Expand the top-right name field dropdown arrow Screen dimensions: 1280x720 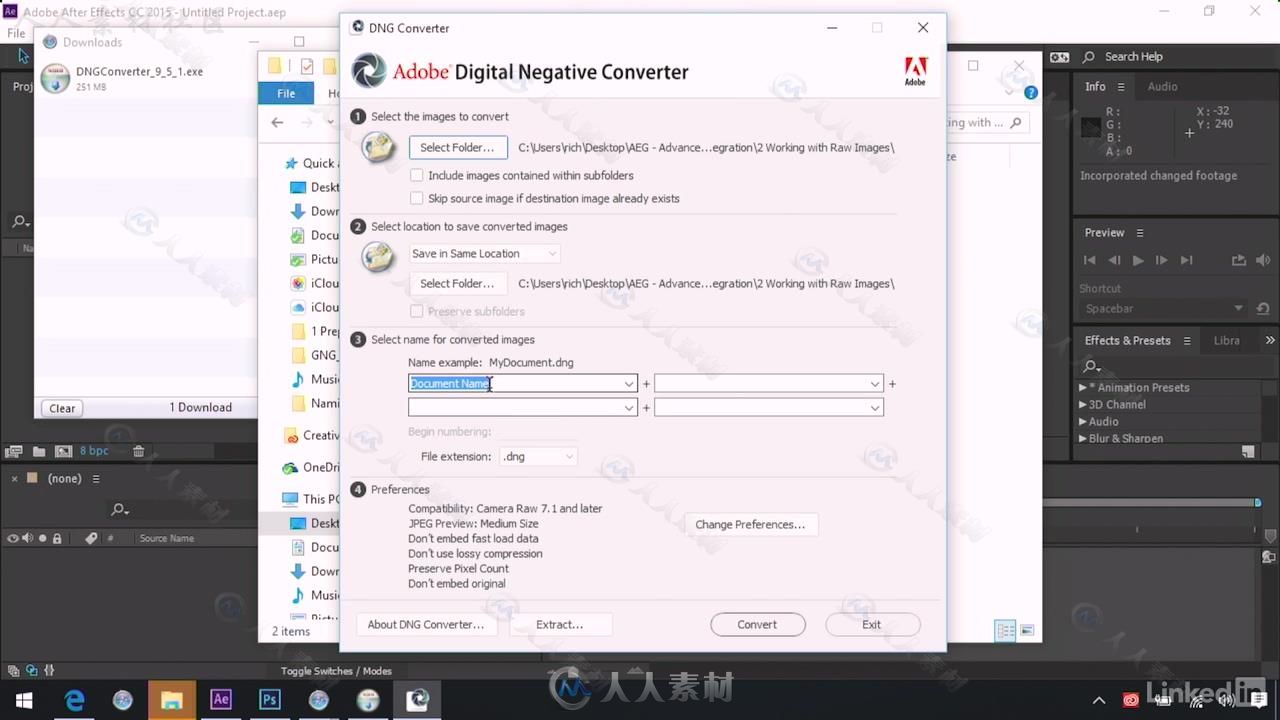pos(875,384)
